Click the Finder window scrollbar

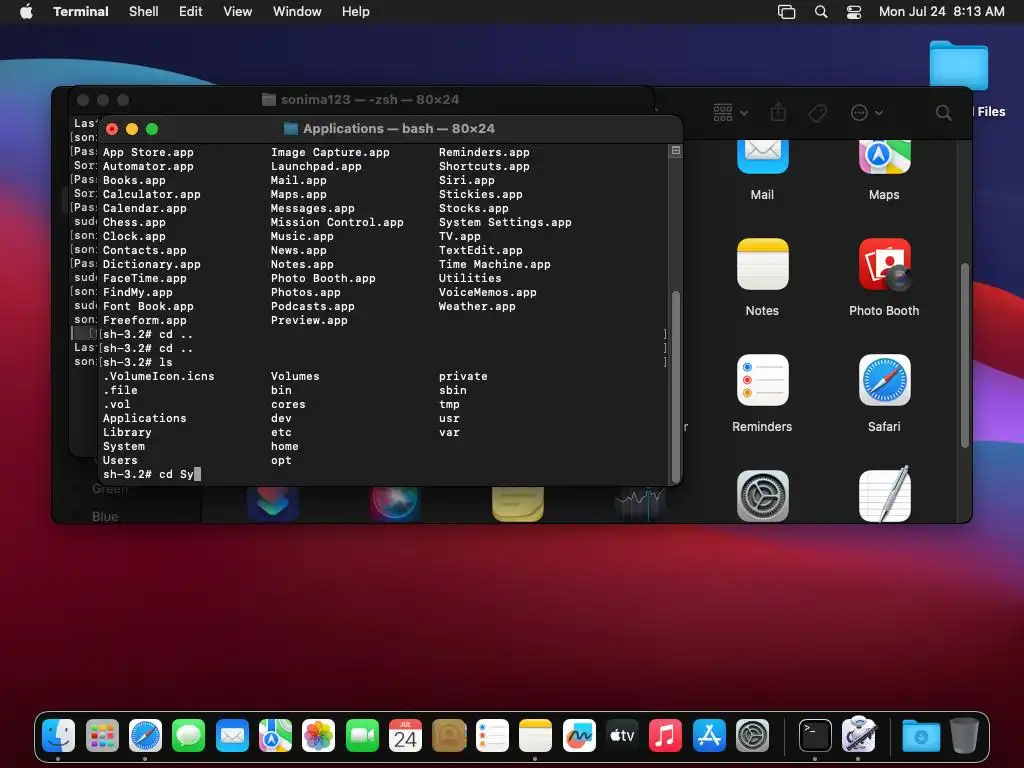point(965,355)
